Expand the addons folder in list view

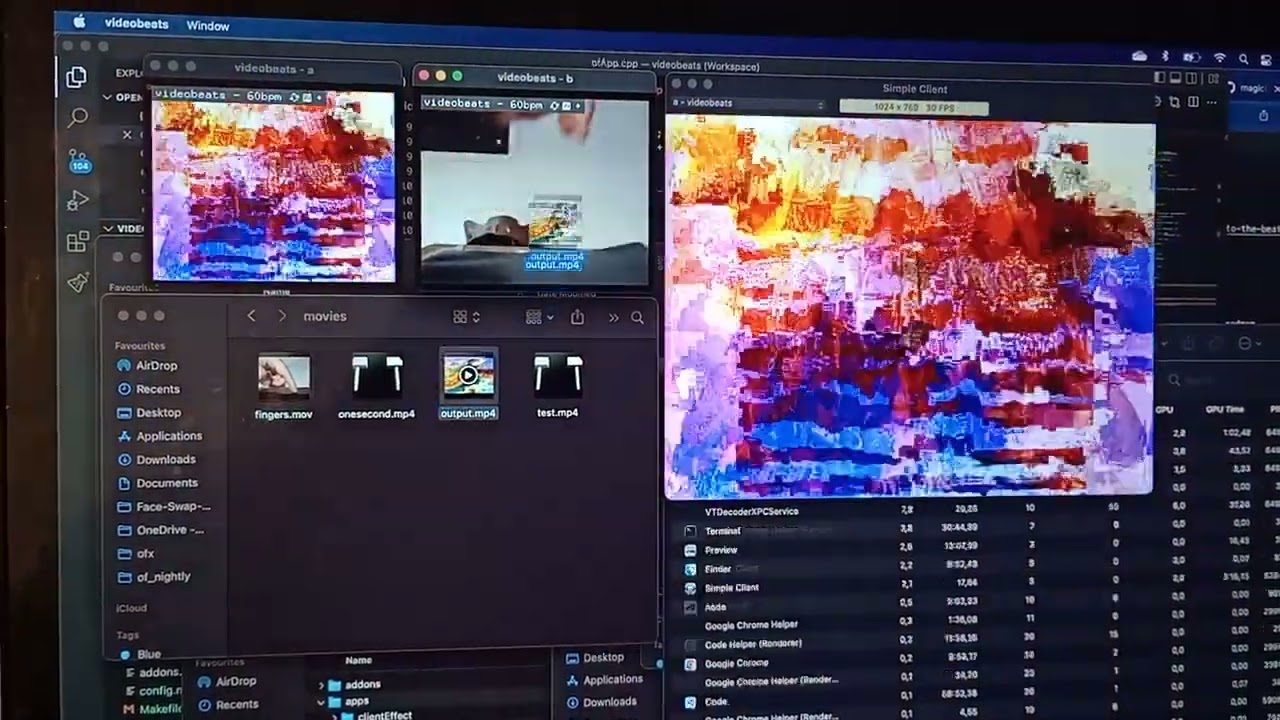click(x=322, y=685)
